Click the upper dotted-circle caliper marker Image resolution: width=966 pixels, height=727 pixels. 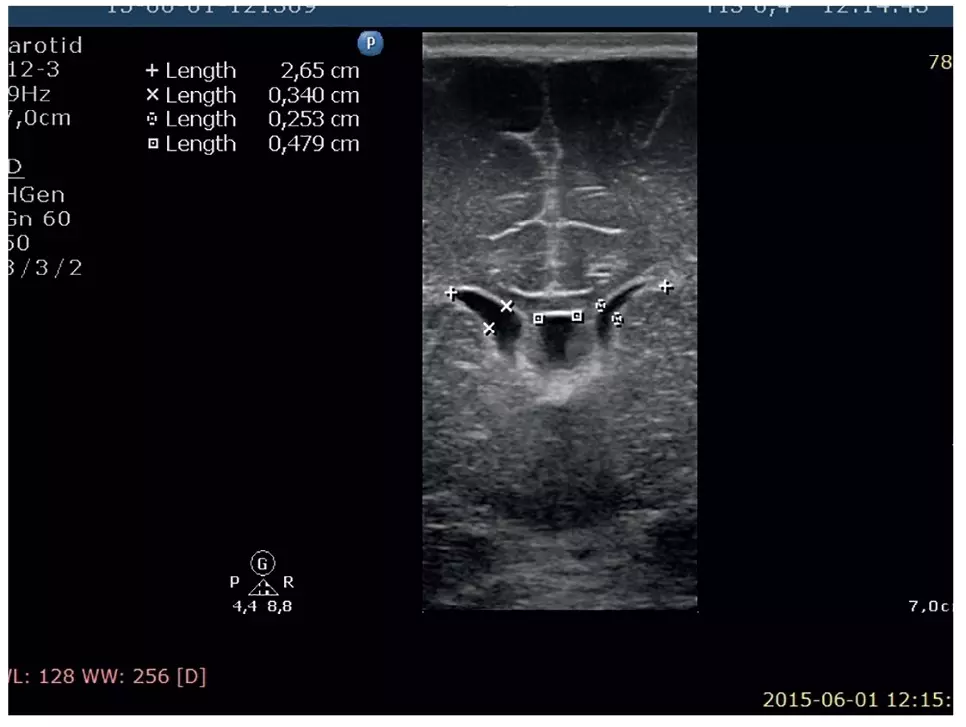tap(601, 305)
